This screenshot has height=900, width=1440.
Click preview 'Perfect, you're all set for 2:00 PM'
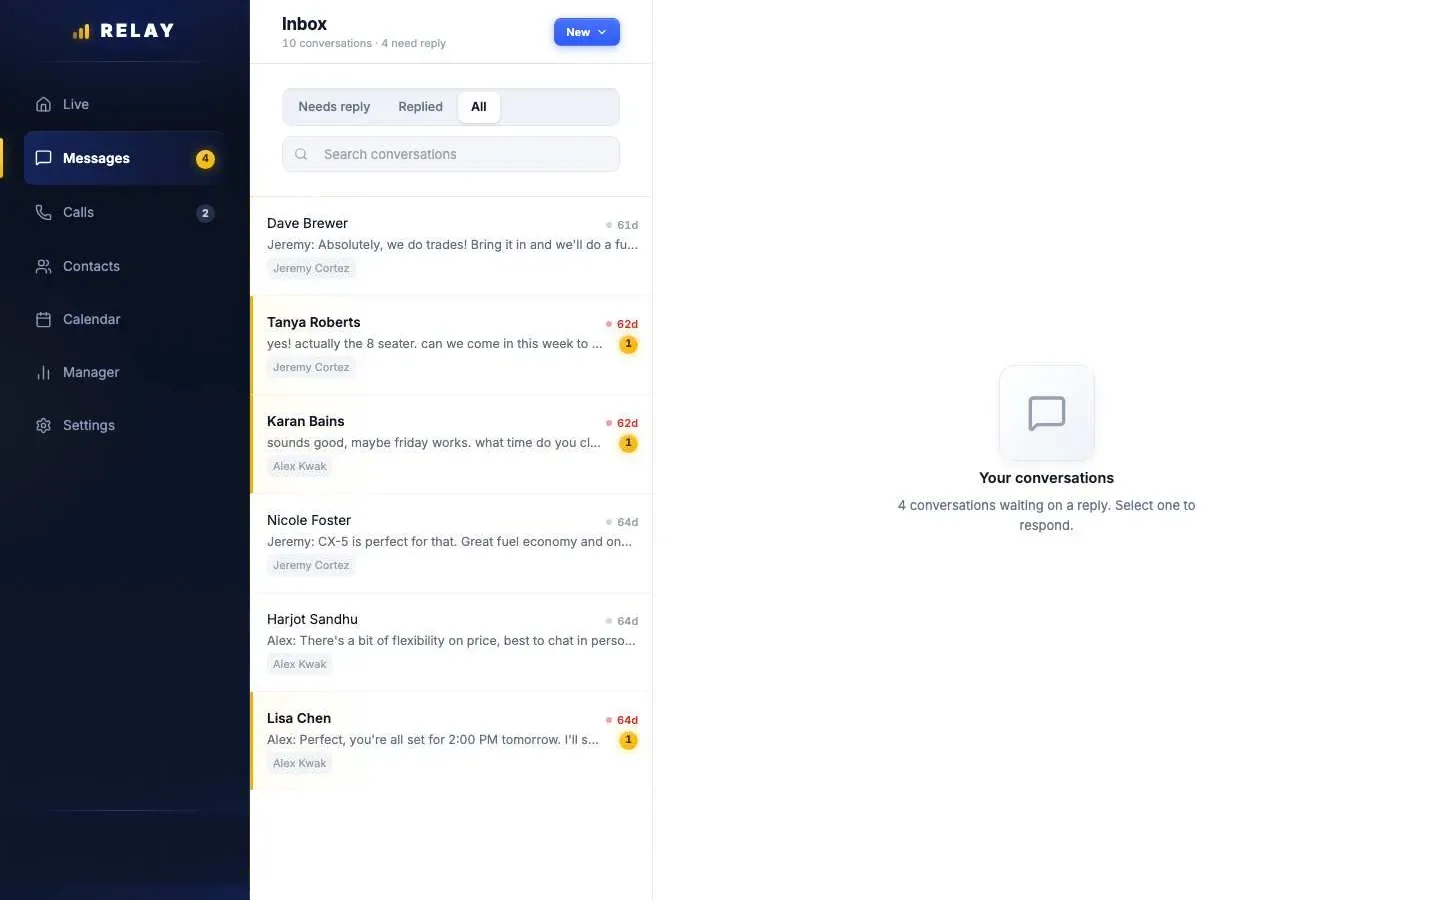pyautogui.click(x=433, y=740)
